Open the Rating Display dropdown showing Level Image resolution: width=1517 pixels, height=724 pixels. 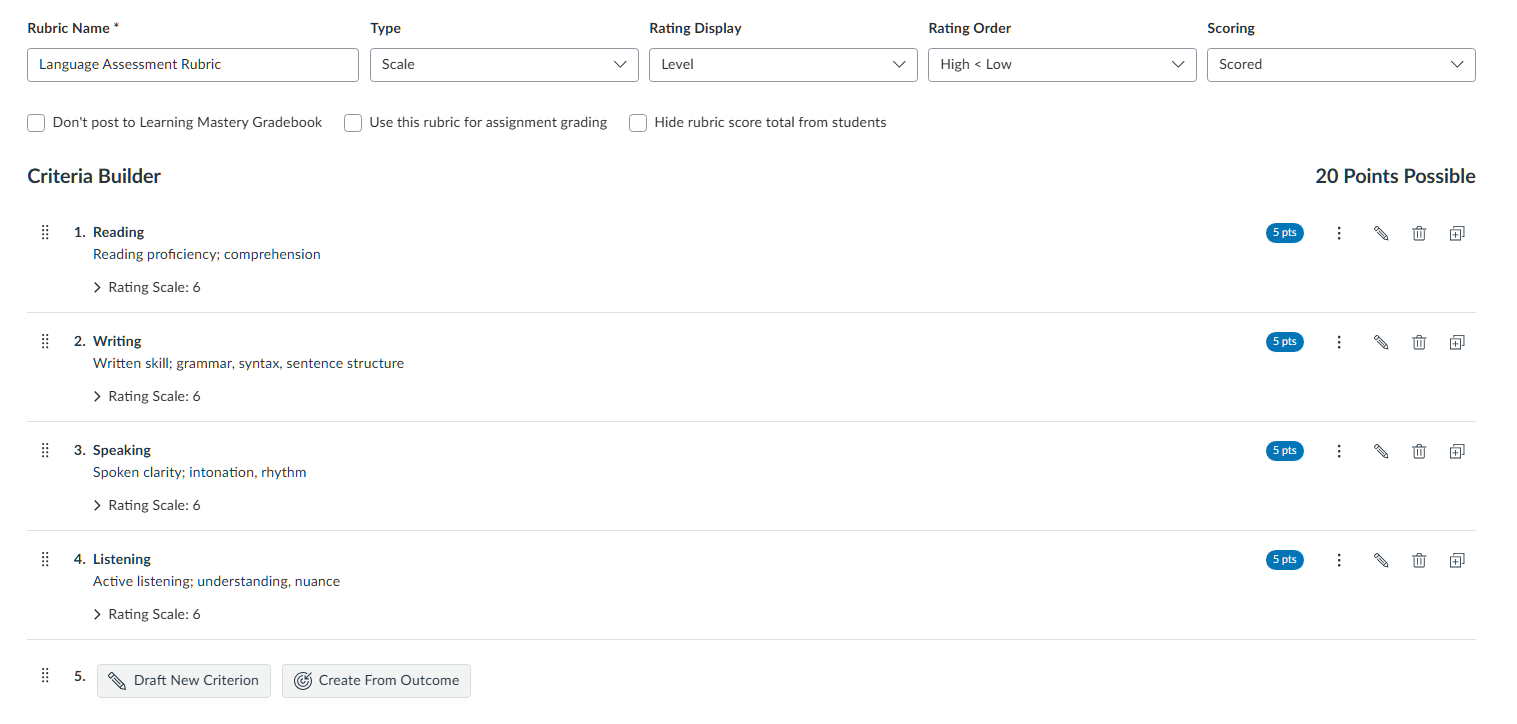pyautogui.click(x=783, y=64)
